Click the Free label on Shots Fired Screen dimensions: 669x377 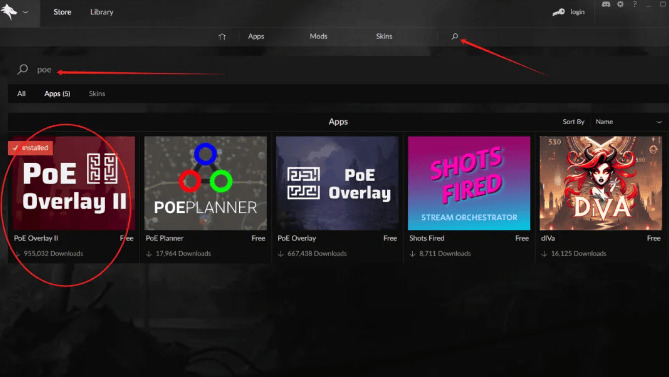pyautogui.click(x=522, y=238)
